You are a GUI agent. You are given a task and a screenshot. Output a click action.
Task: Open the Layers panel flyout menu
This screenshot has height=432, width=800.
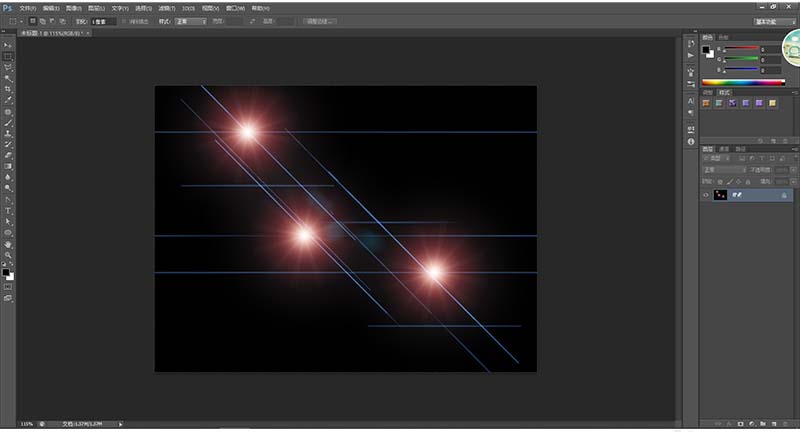794,149
